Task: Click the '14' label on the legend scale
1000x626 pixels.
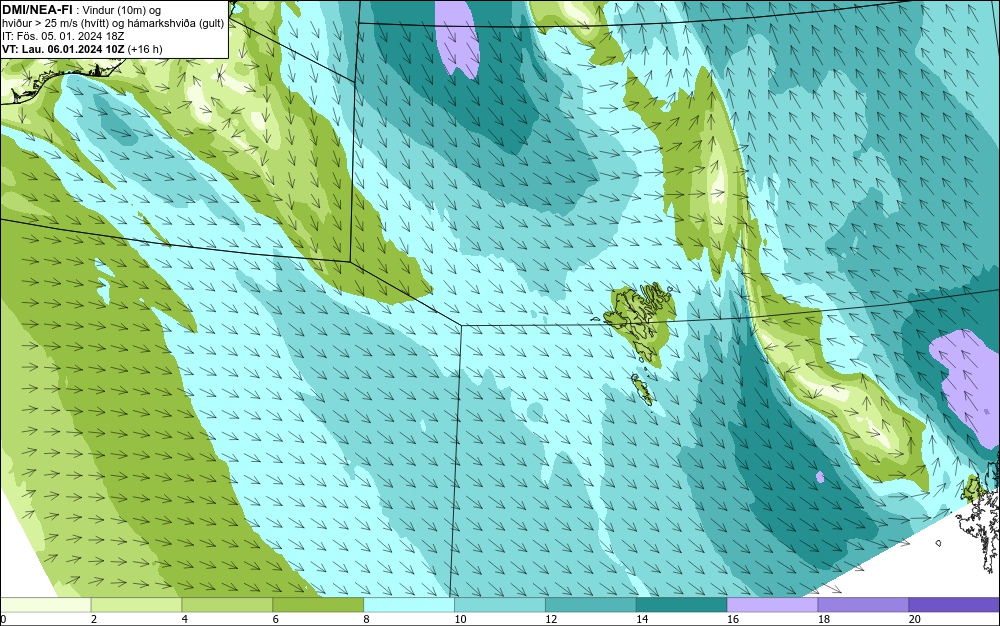Action: pos(642,619)
